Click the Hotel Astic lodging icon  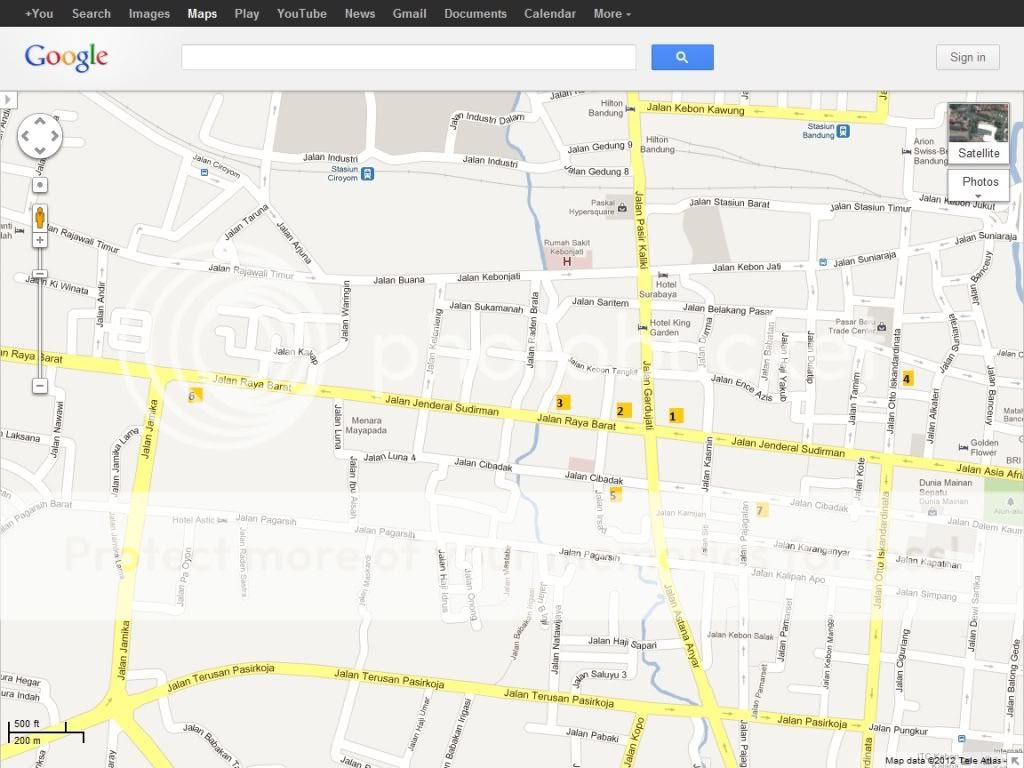click(x=223, y=520)
